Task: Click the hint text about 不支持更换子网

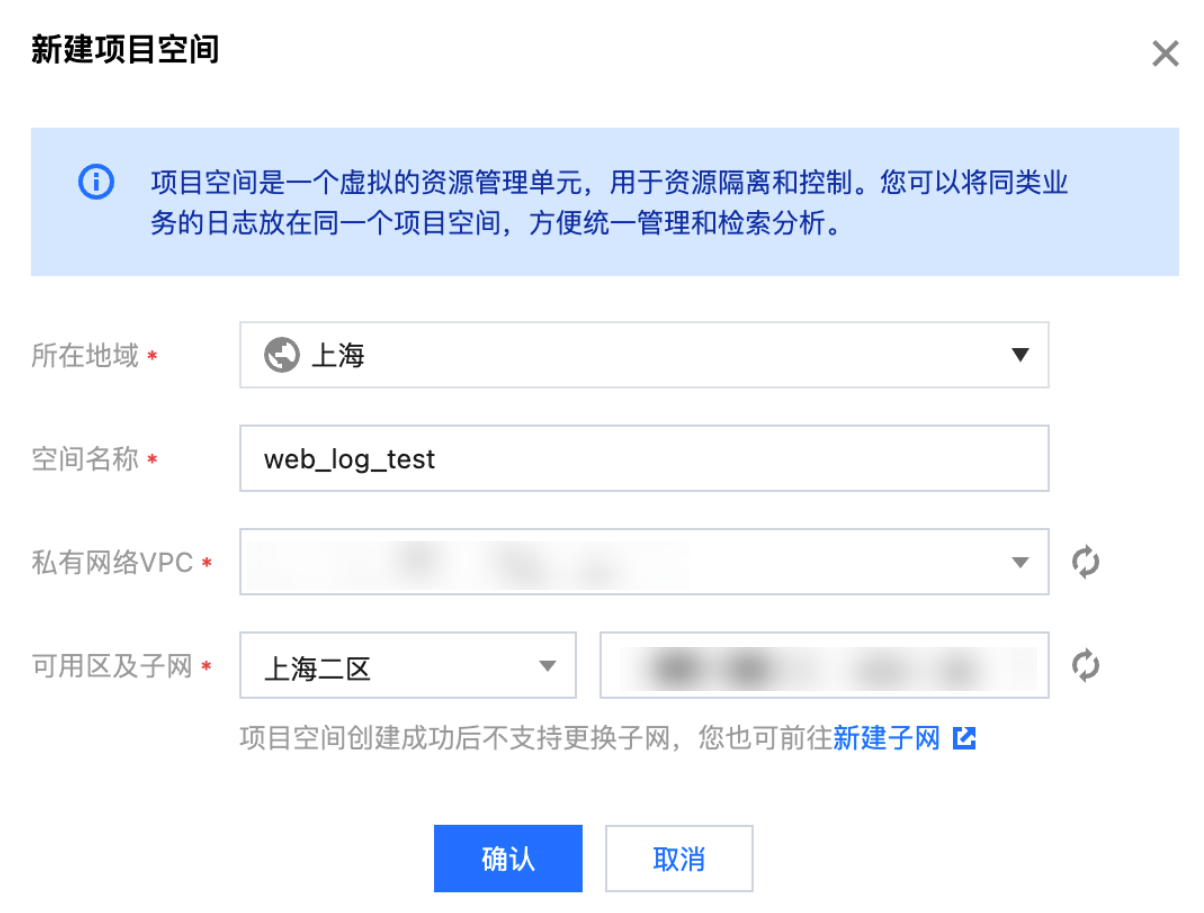Action: [x=535, y=739]
